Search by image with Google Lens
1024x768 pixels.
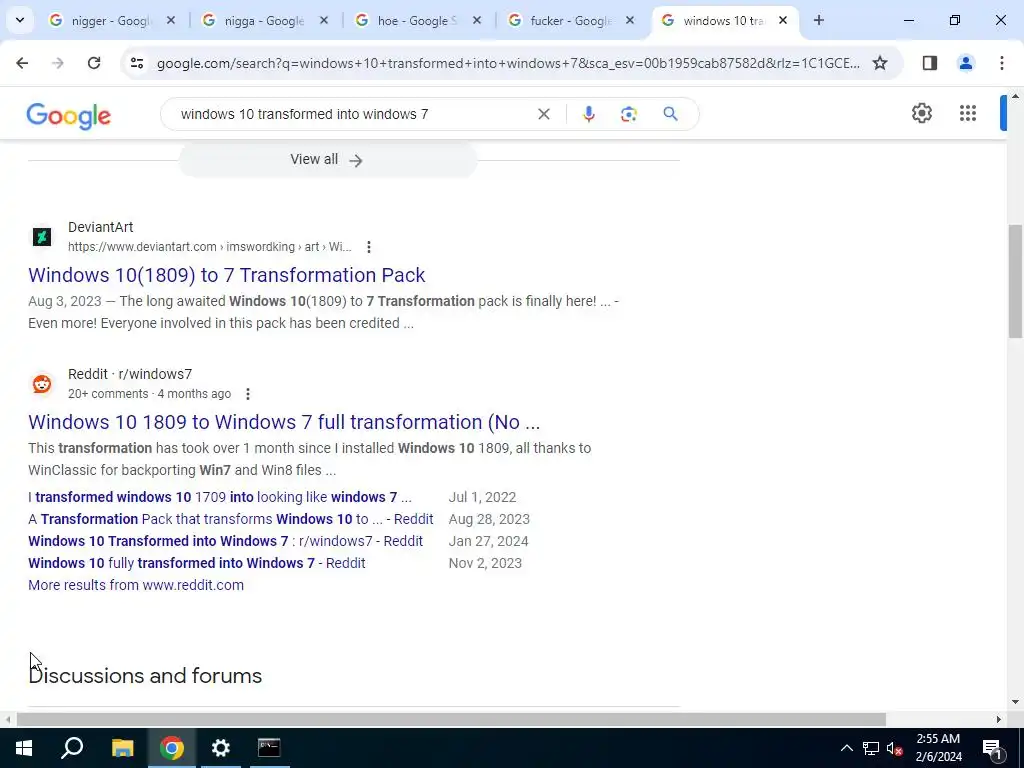click(628, 114)
